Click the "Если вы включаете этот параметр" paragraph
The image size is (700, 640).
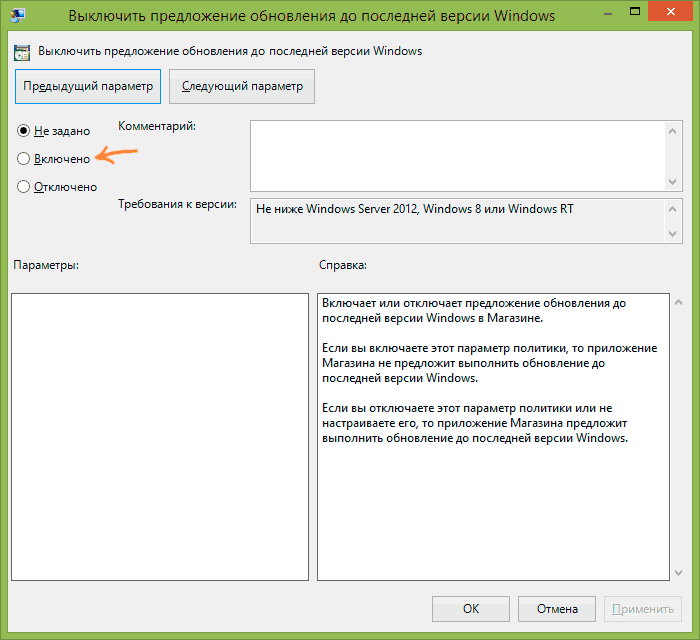click(490, 363)
